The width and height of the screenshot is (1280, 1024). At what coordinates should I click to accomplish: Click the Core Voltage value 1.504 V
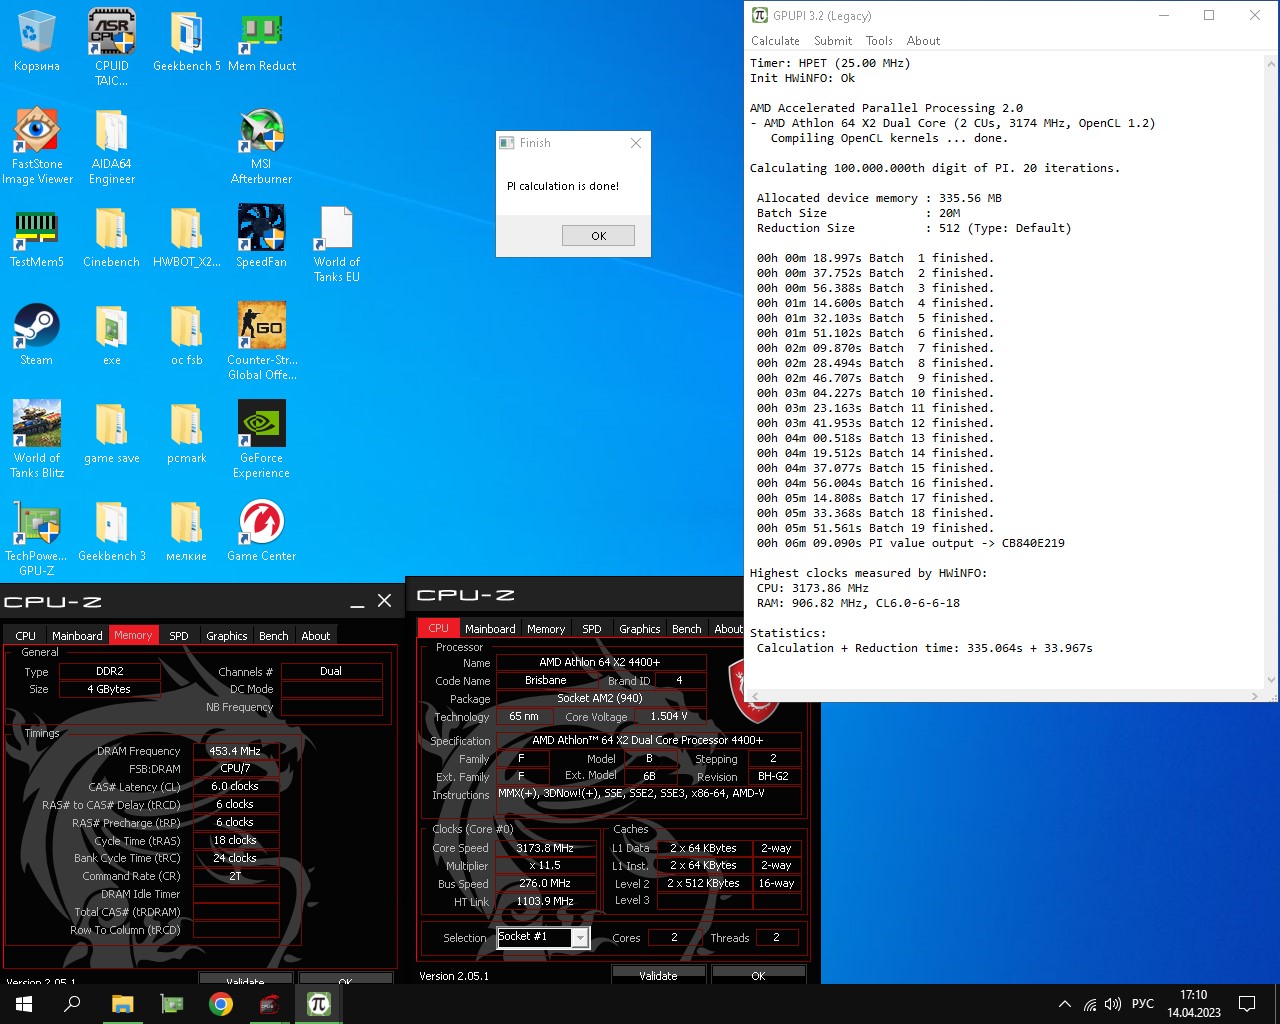tap(669, 716)
